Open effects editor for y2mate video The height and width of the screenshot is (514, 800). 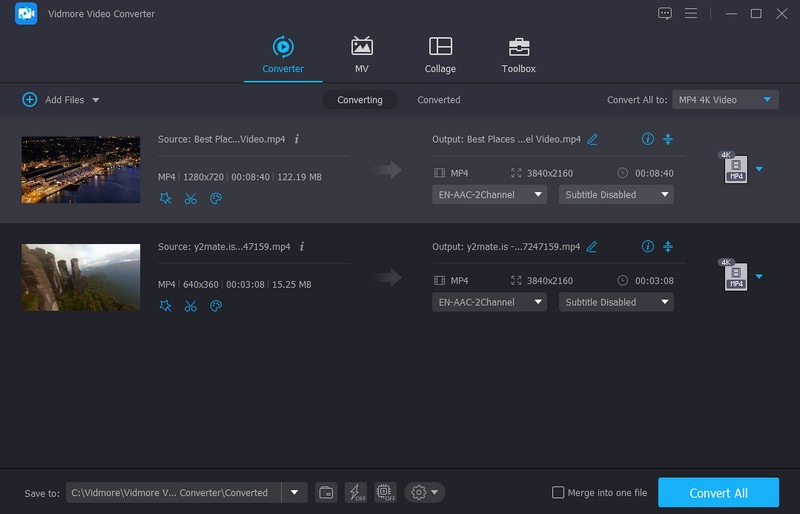[x=165, y=306]
